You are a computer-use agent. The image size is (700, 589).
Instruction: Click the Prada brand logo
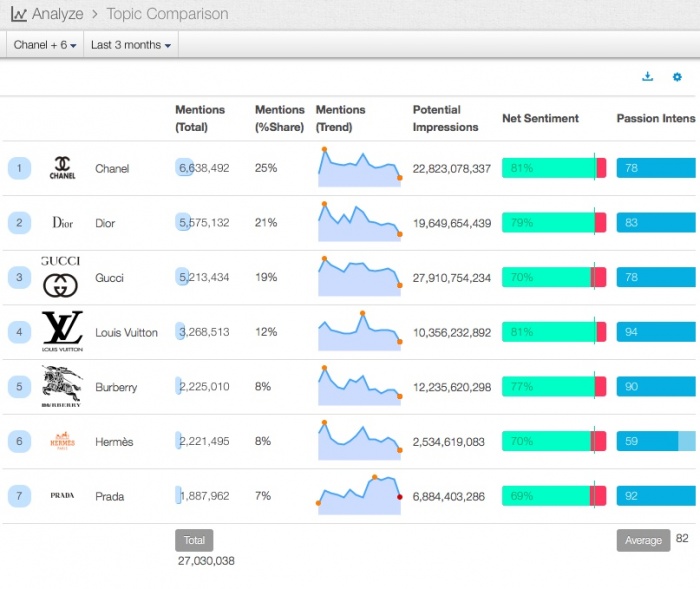[62, 495]
